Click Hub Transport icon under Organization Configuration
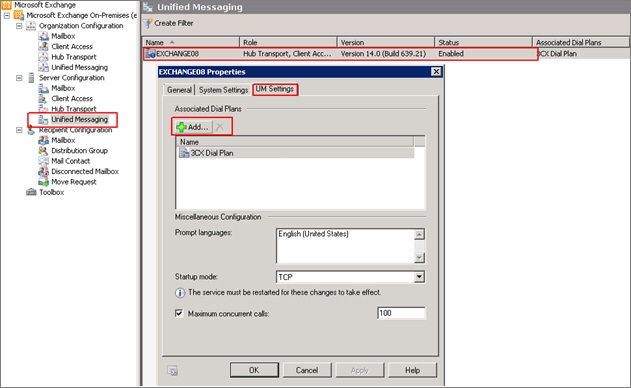Screen dimensions: 631x388 click(43, 57)
